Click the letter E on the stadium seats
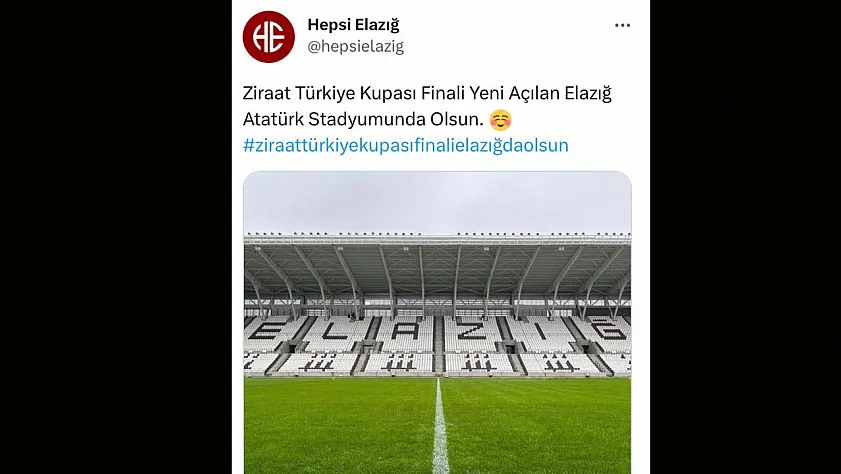Image resolution: width=841 pixels, height=474 pixels. [x=268, y=330]
